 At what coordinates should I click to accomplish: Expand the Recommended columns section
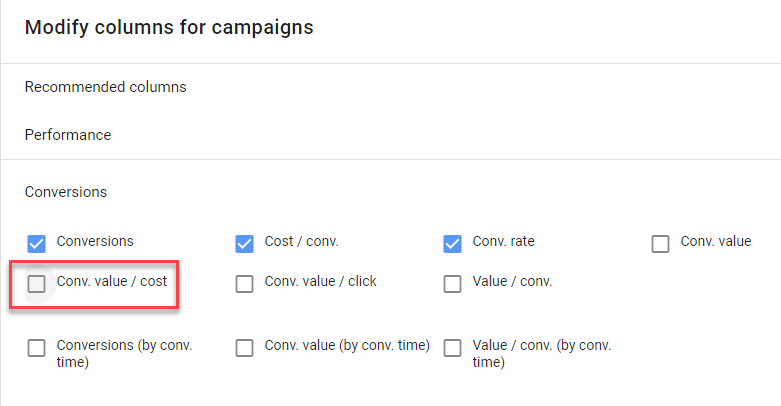[x=105, y=87]
